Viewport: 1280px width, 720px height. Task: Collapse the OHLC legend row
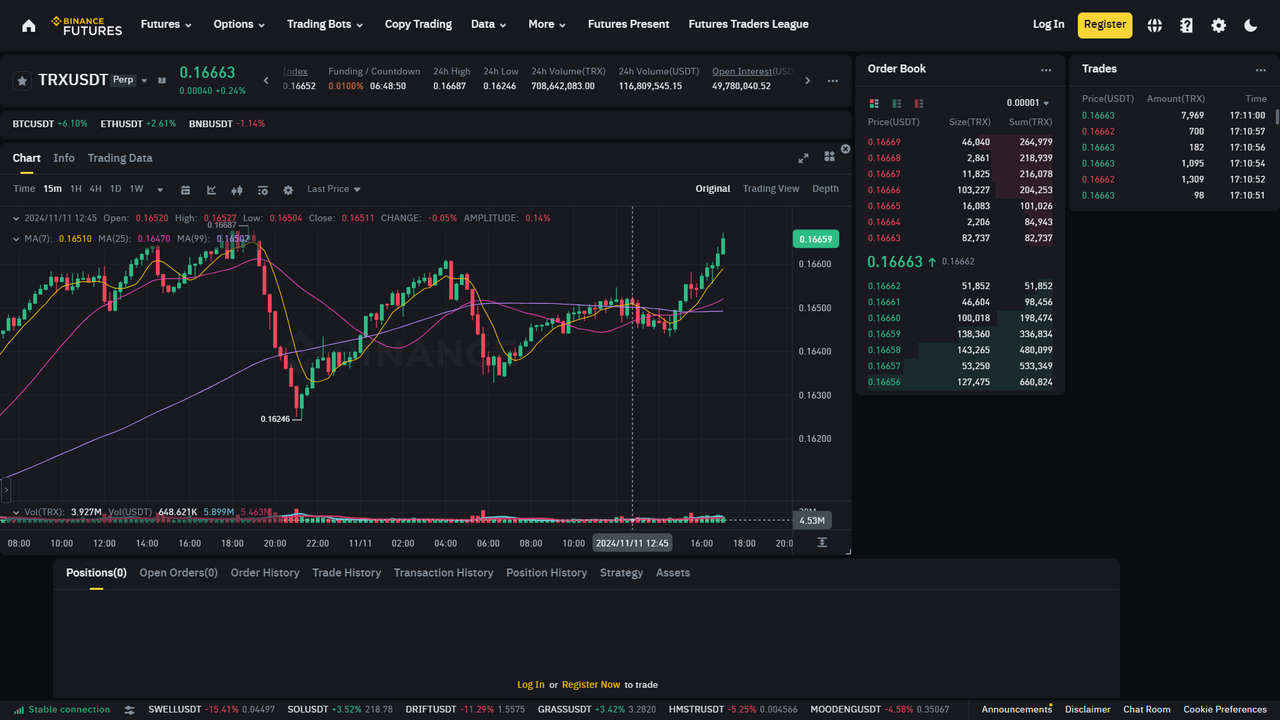coord(16,218)
